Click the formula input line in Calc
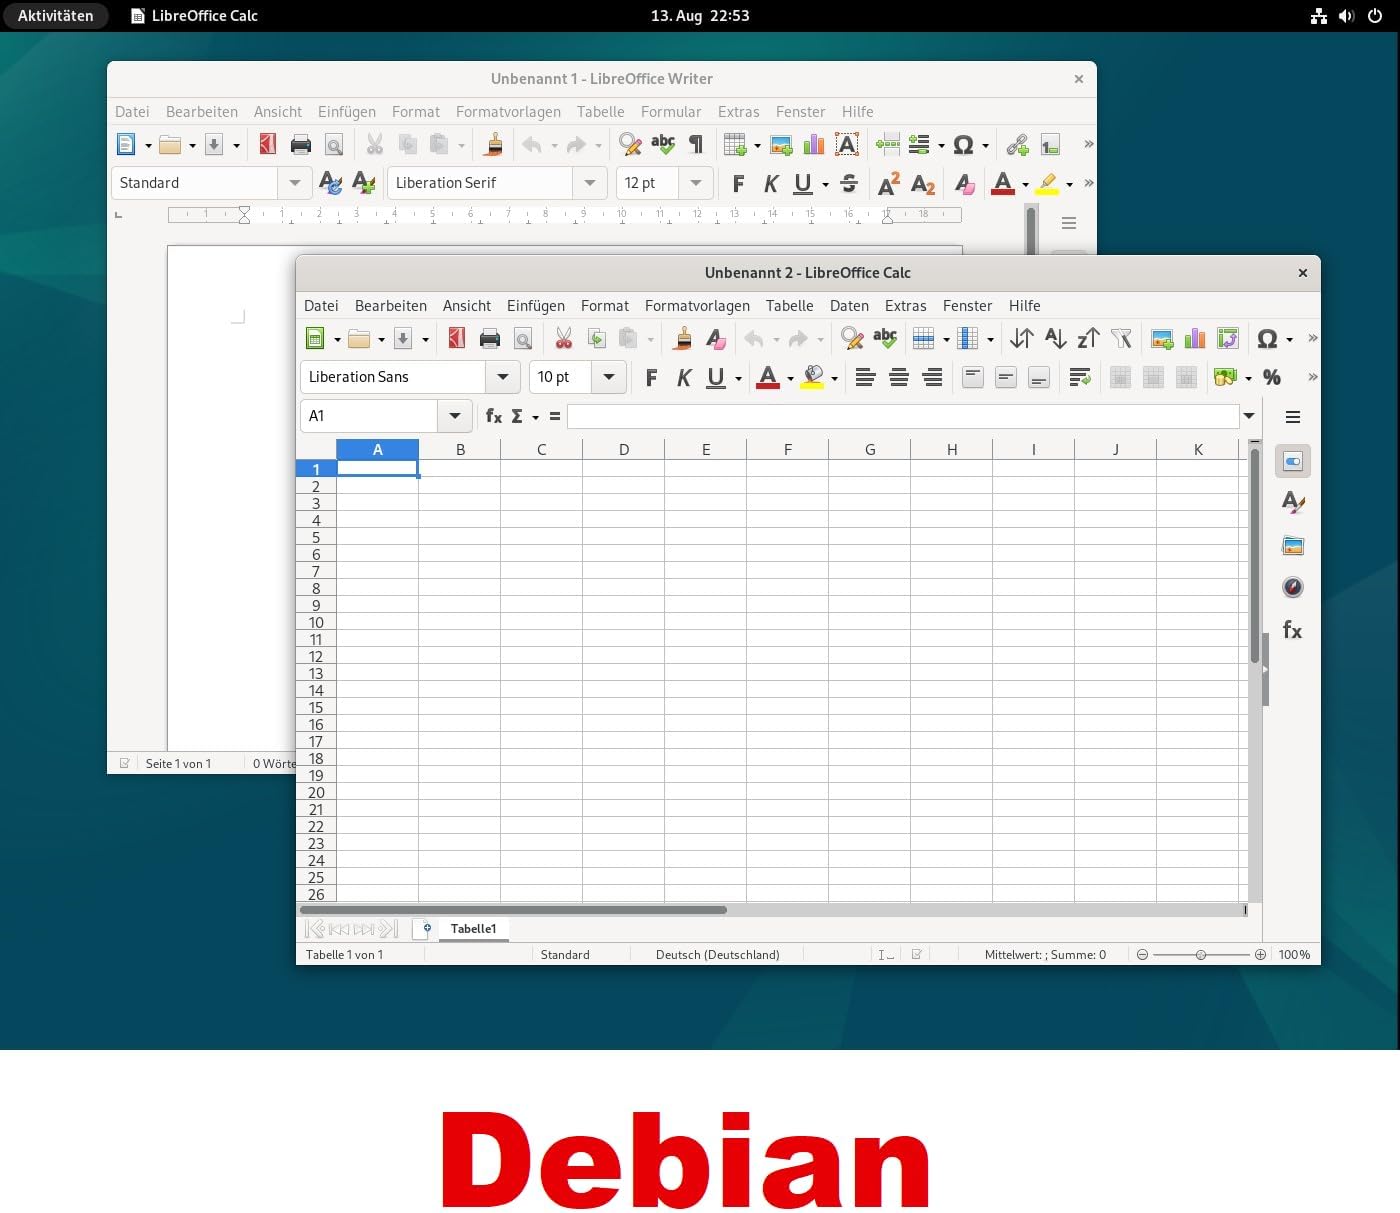 pos(904,416)
